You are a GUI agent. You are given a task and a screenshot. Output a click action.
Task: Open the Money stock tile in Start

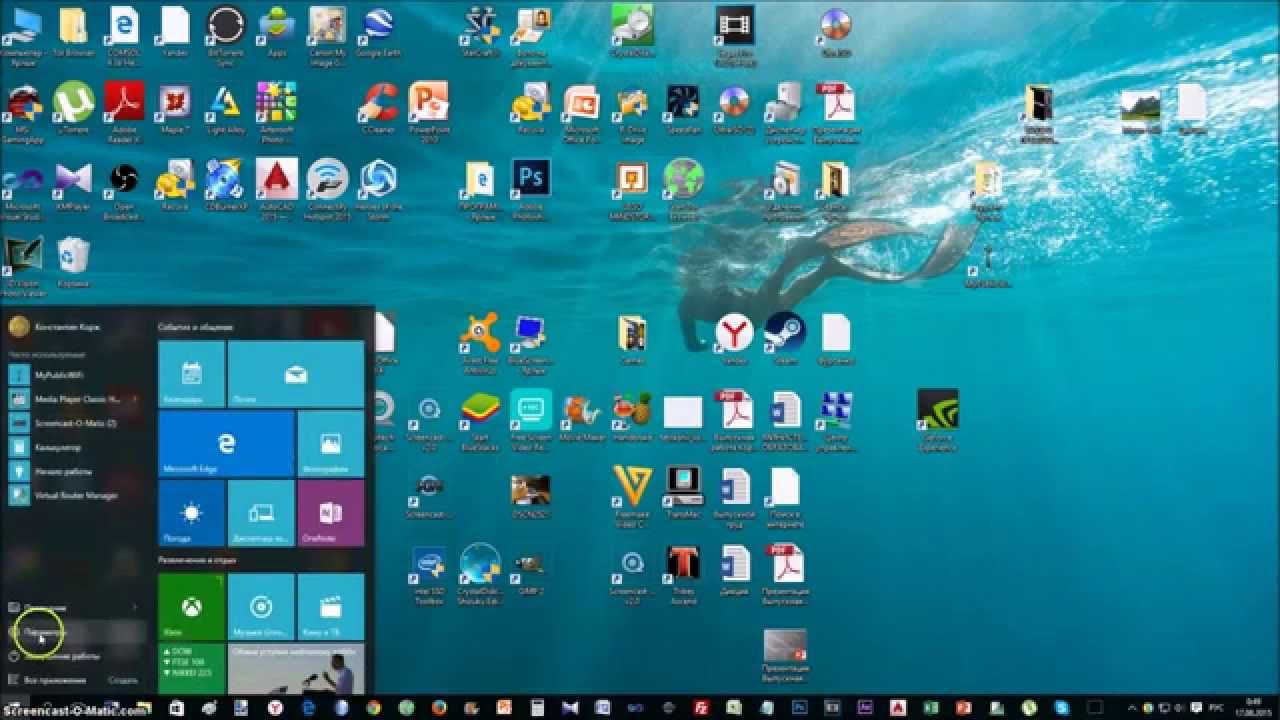click(x=191, y=670)
